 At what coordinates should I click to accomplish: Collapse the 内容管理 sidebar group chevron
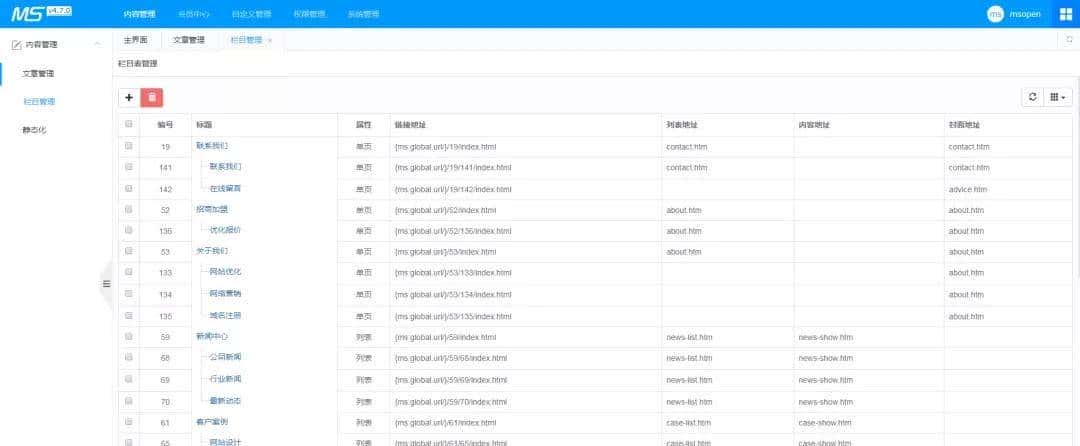point(97,44)
